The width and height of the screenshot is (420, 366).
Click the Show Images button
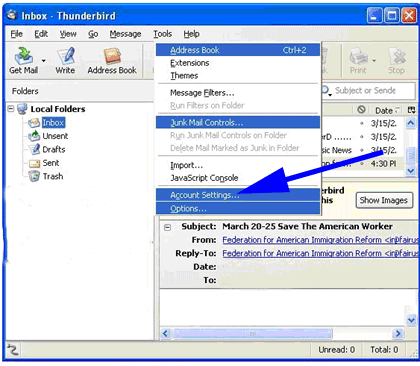383,200
